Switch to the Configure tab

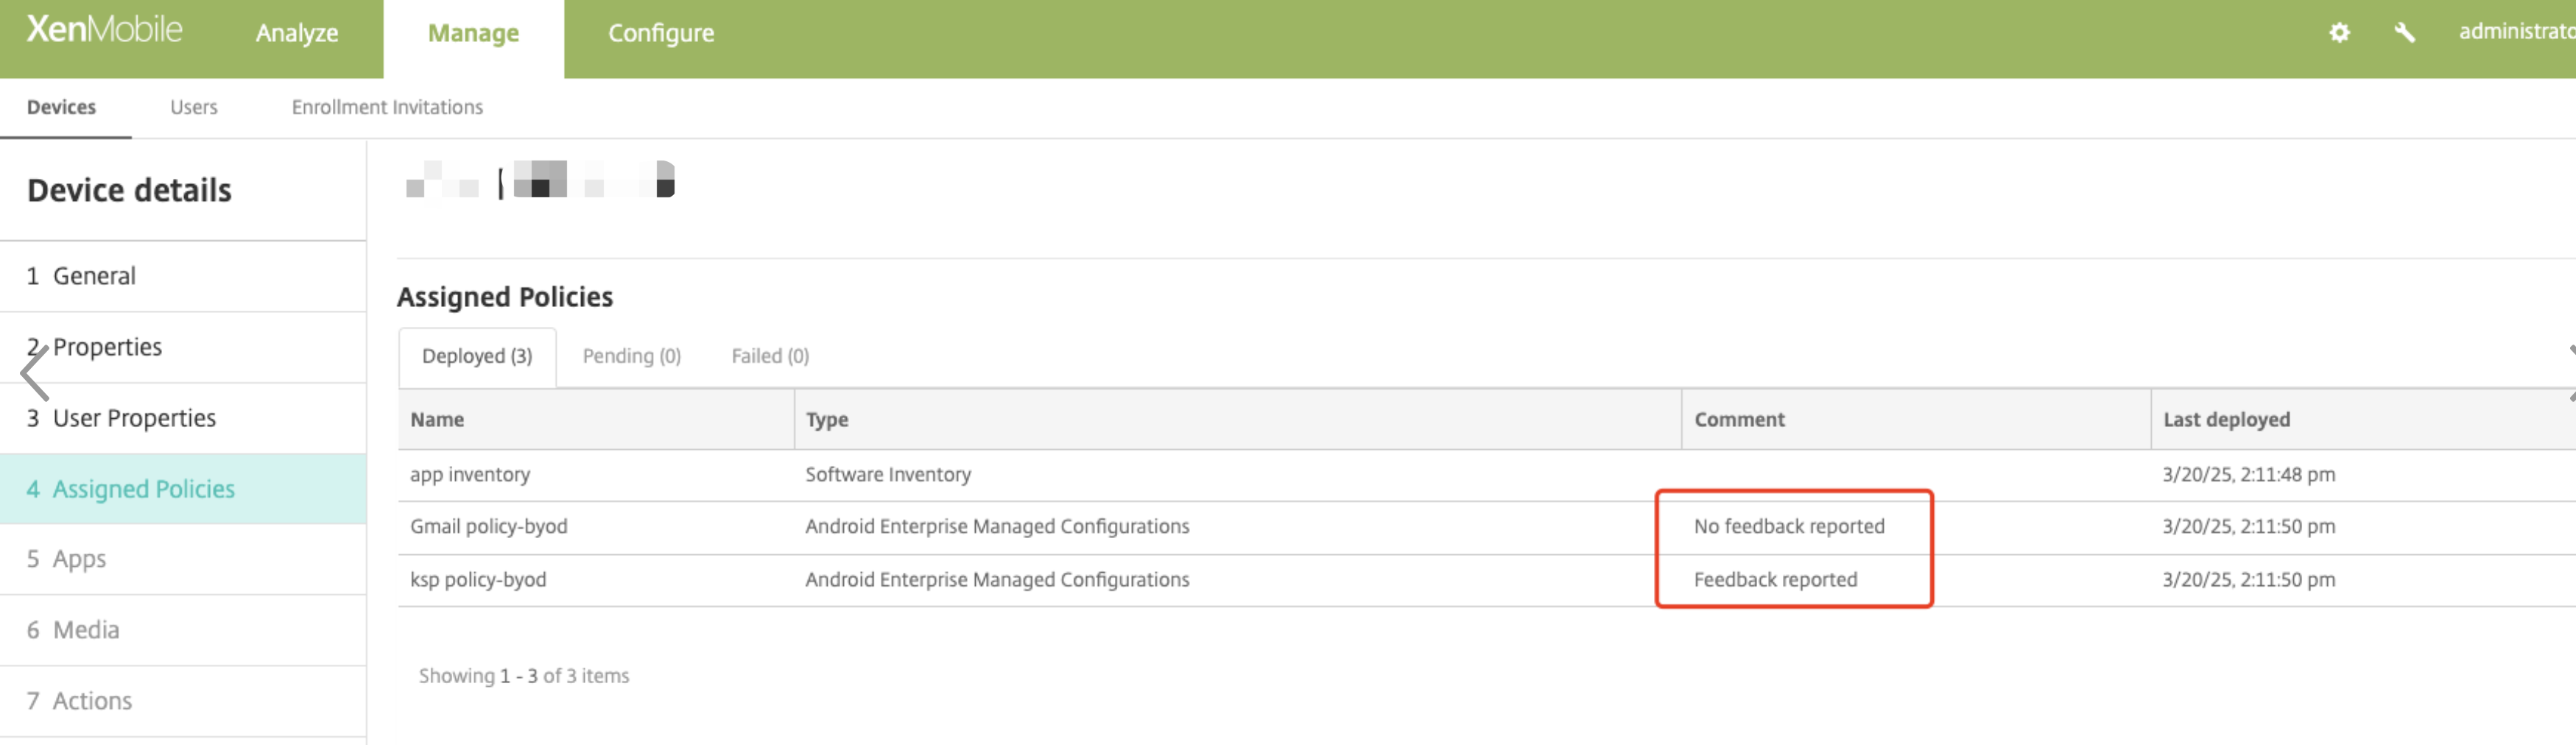click(x=661, y=34)
